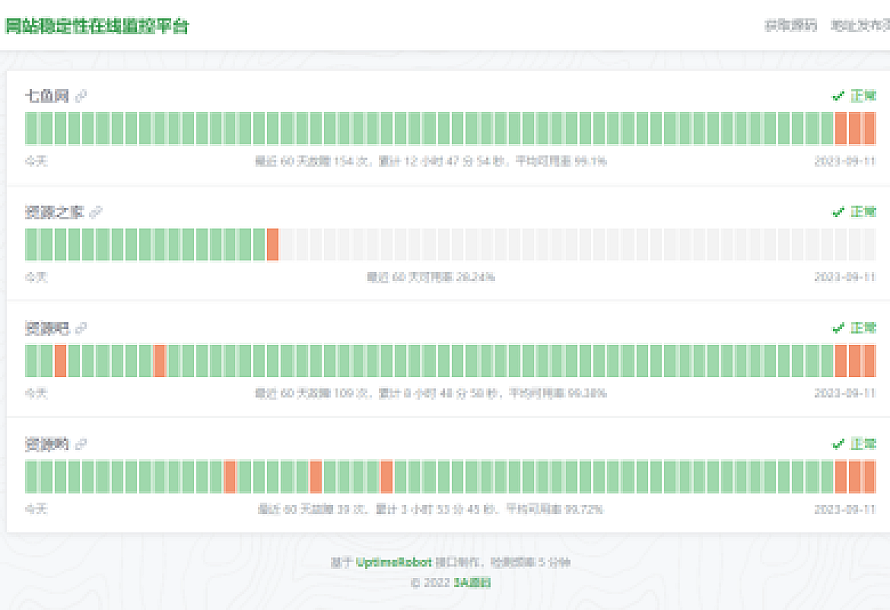Open the 地址发布页 navigation item

pyautogui.click(x=860, y=26)
